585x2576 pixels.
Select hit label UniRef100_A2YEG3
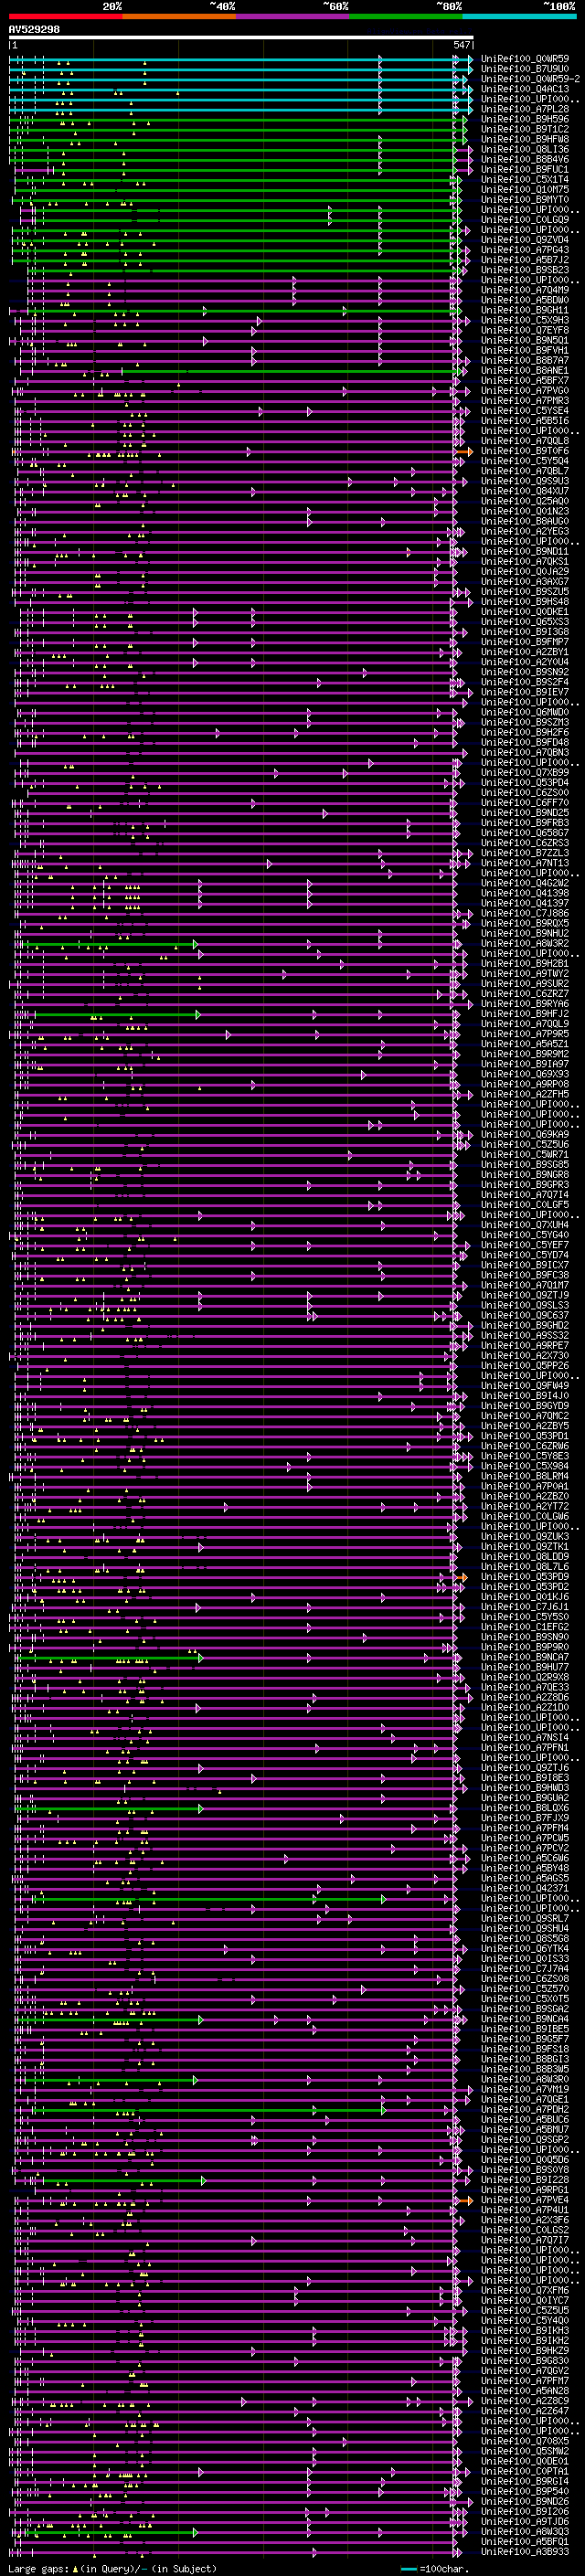tap(525, 531)
